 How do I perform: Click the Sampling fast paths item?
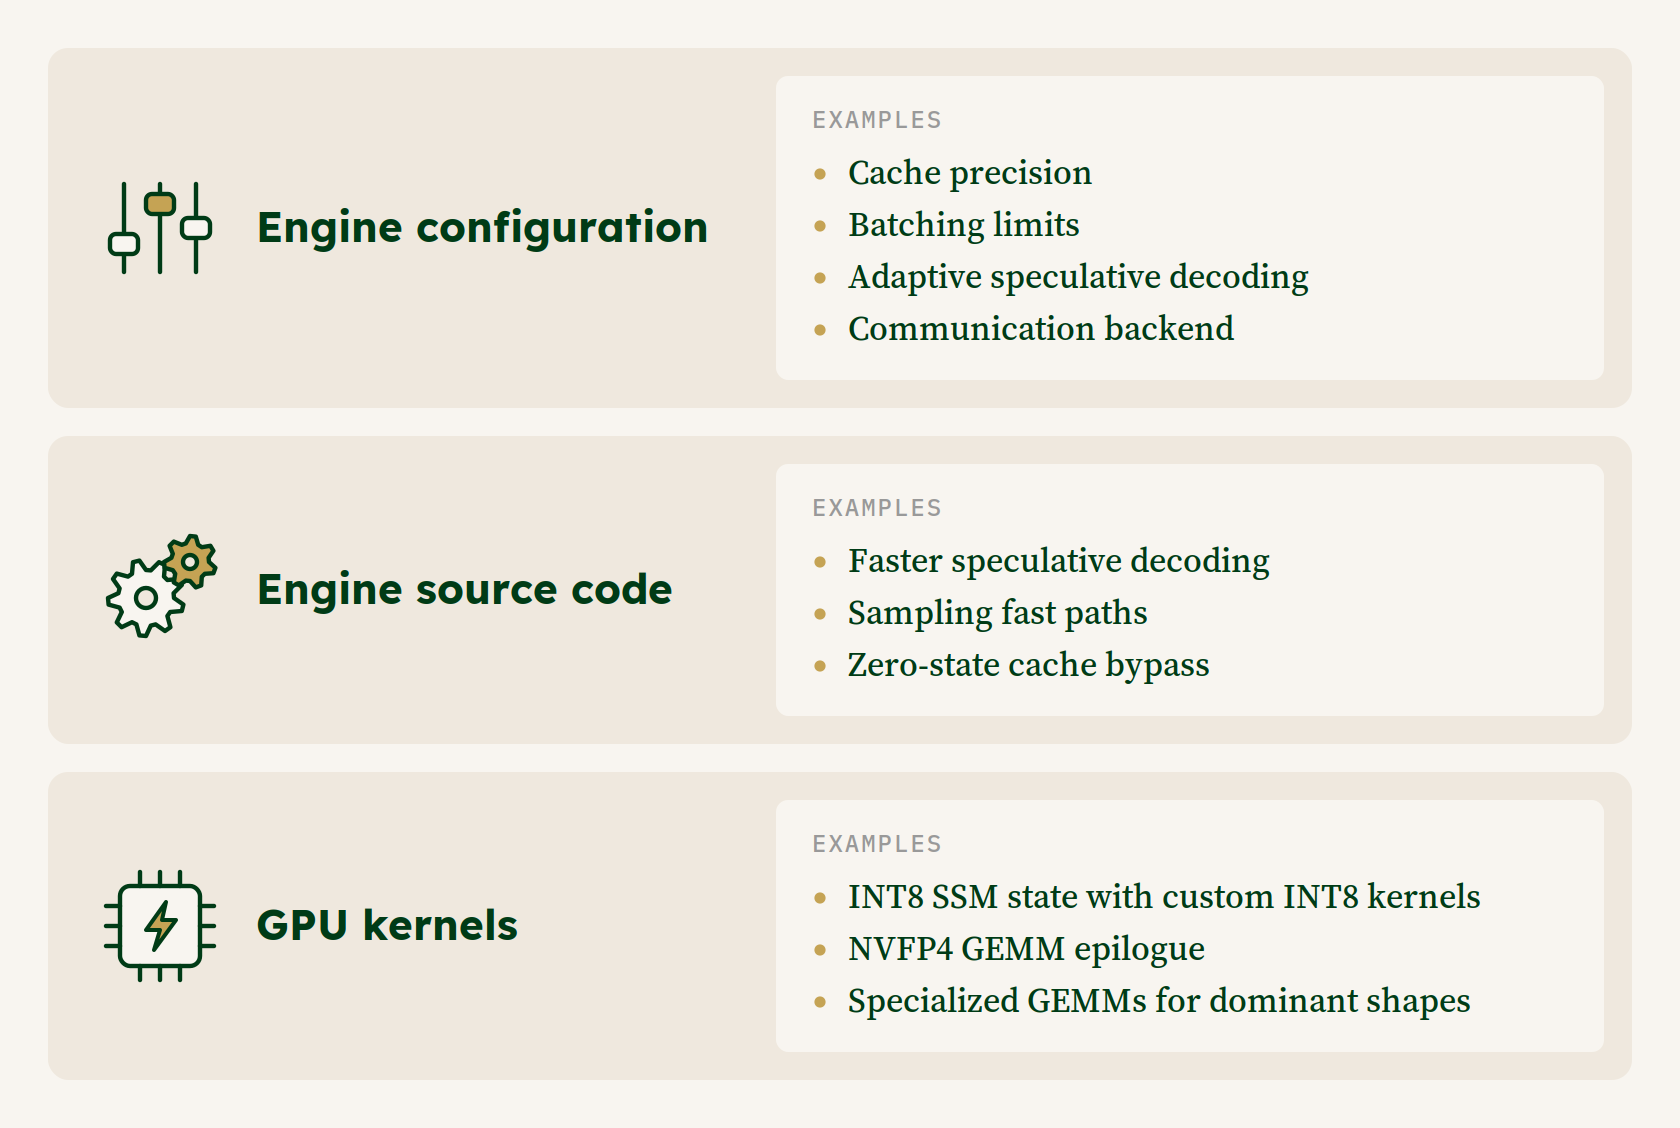(x=997, y=613)
